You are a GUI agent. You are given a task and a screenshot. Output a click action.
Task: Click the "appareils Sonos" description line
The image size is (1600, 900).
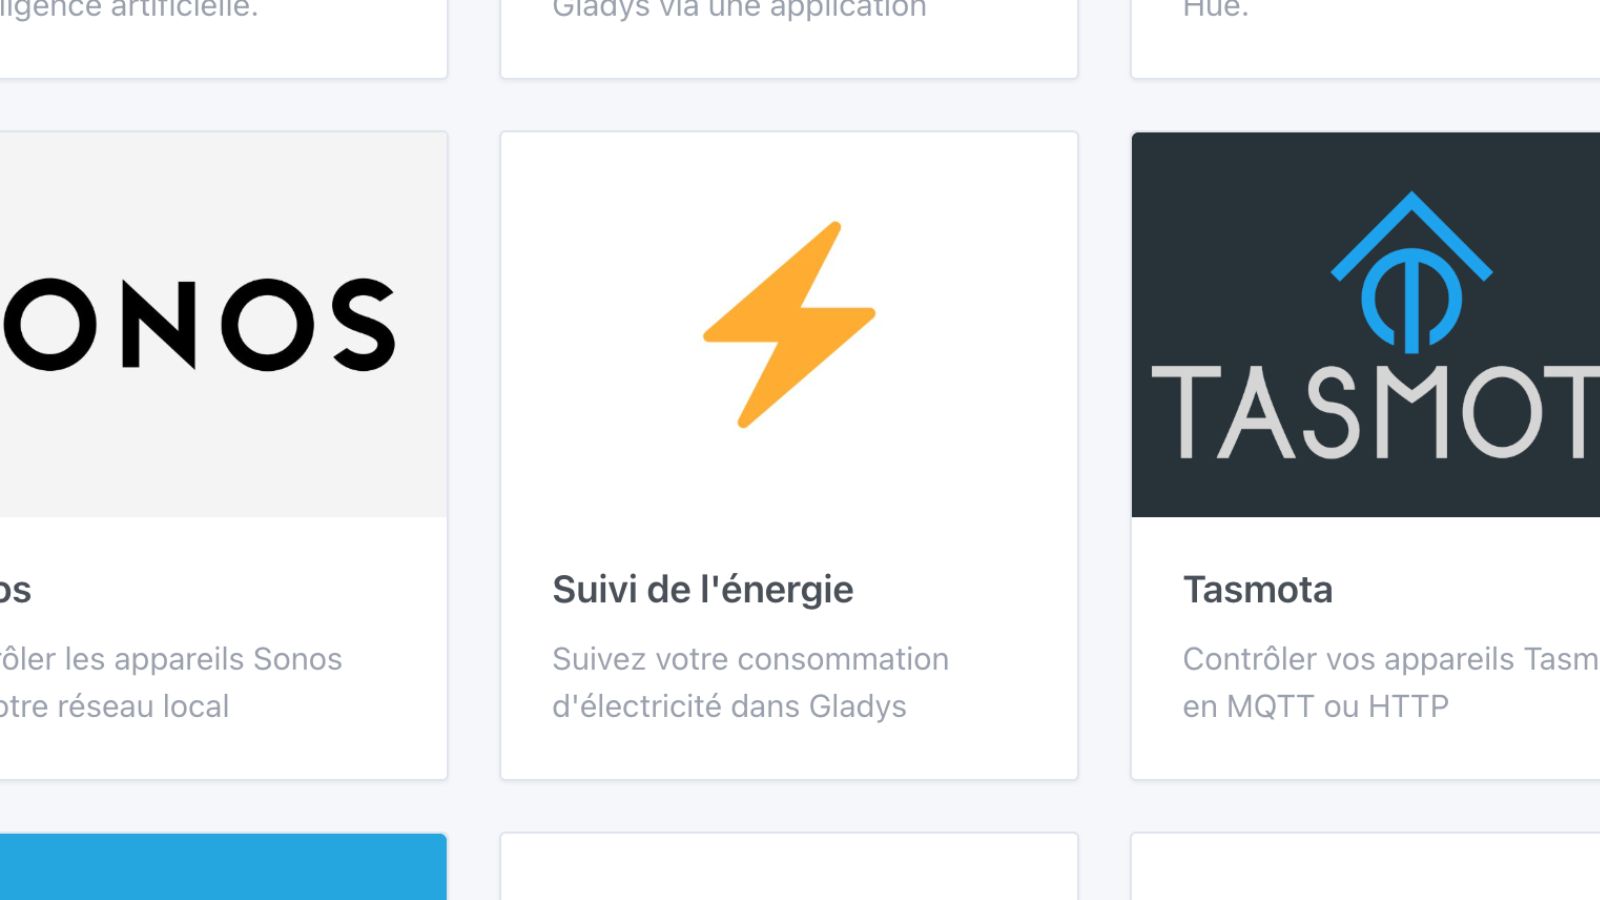point(171,659)
